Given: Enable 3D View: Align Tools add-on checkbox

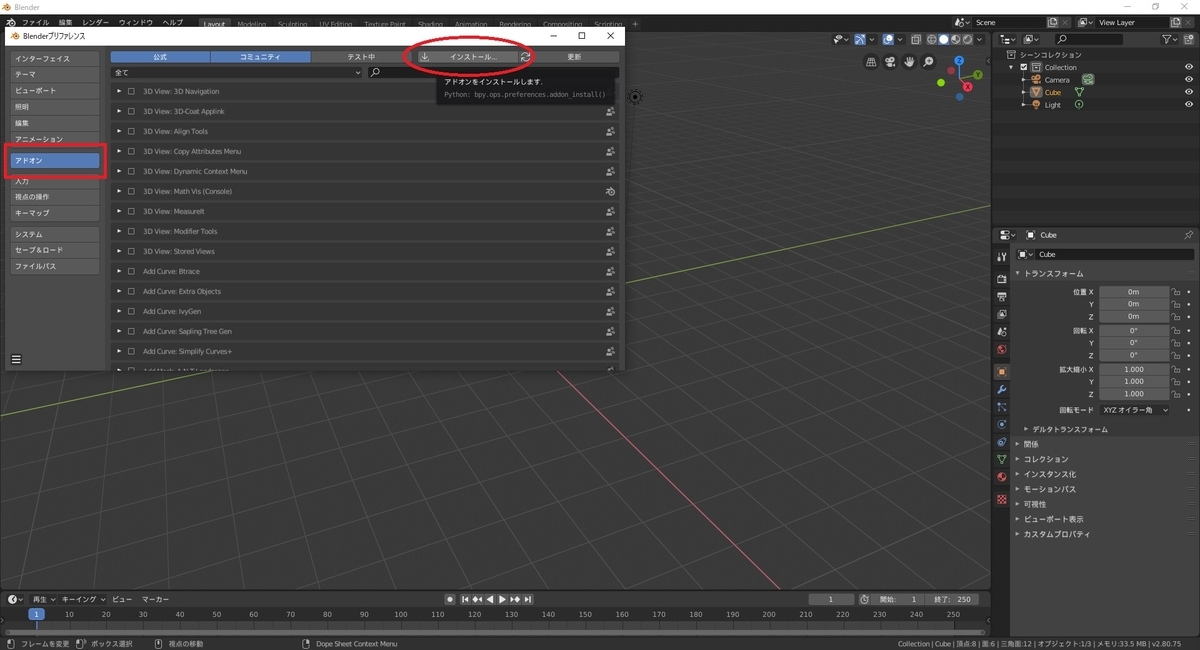Looking at the screenshot, I should tap(131, 131).
